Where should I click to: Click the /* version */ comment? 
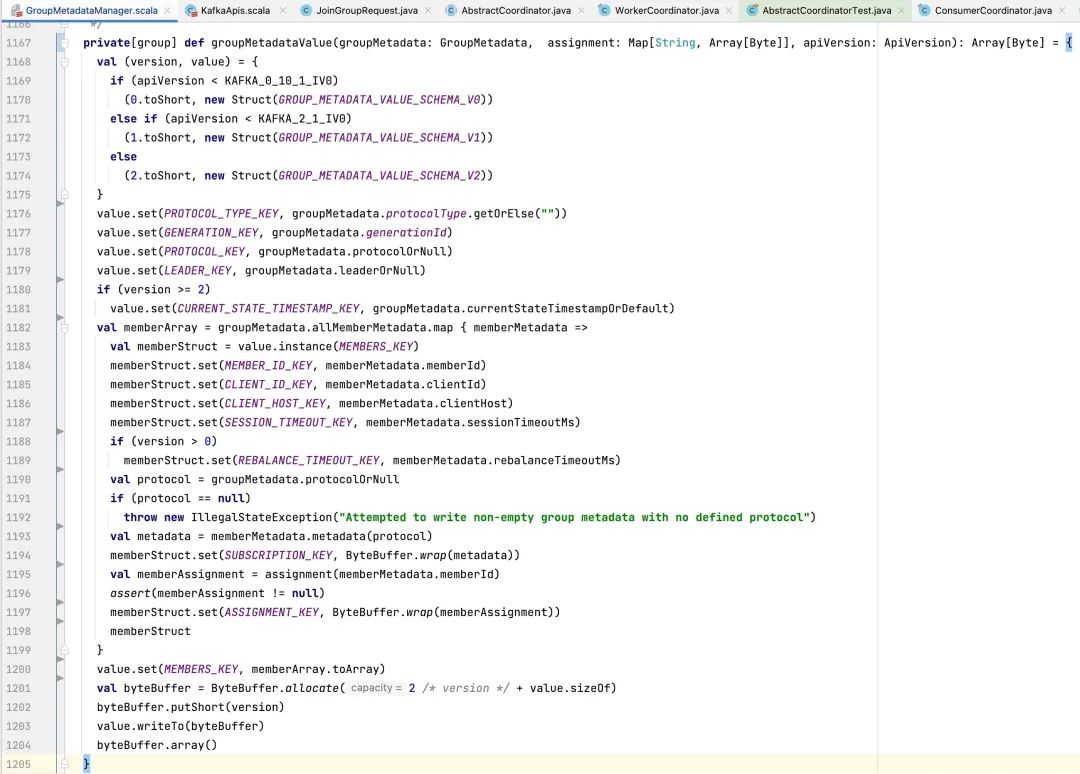[466, 688]
